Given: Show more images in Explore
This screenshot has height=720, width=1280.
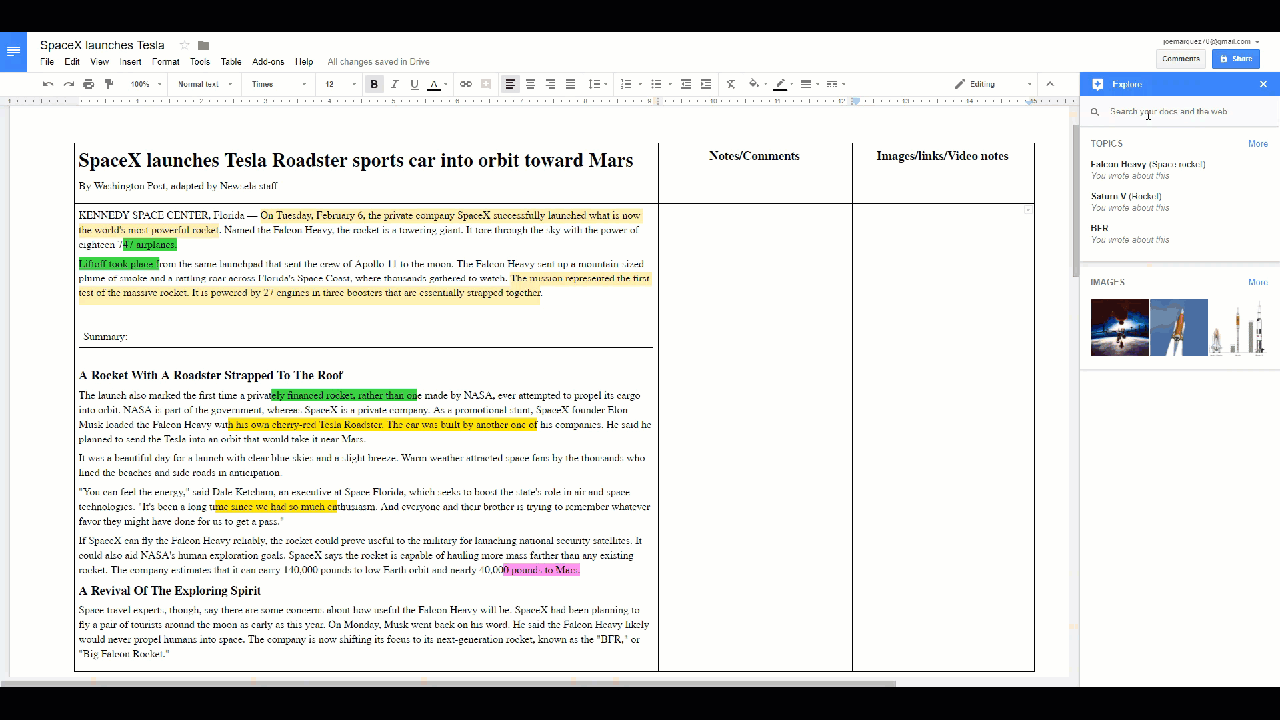Looking at the screenshot, I should coord(1258,283).
